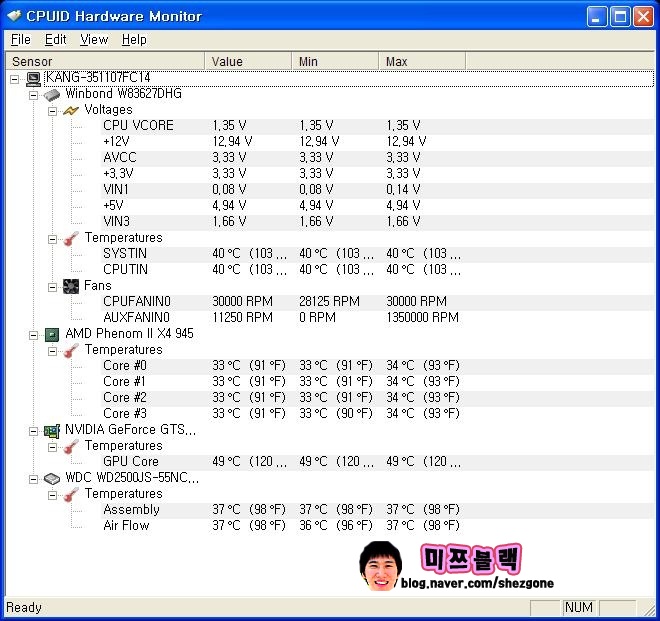Screen dimensions: 660x621
Task: Click the lightning Voltages icon
Action: click(71, 111)
